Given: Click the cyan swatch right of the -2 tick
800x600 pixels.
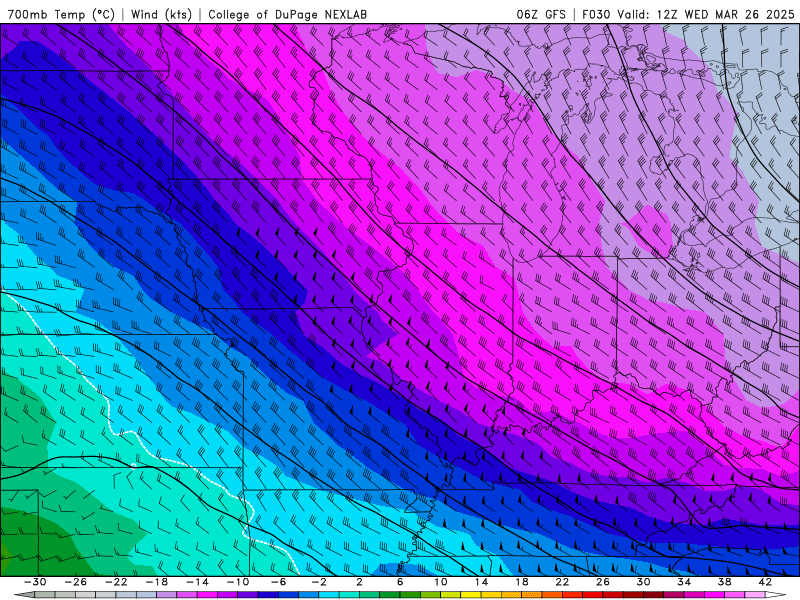Looking at the screenshot, I should pyautogui.click(x=329, y=595).
